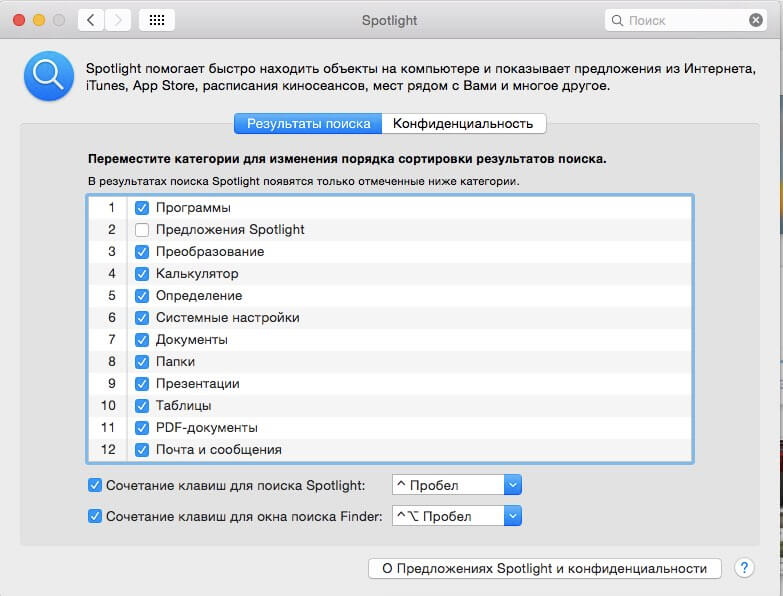Select the Почта и сообщения row label

coord(219,450)
